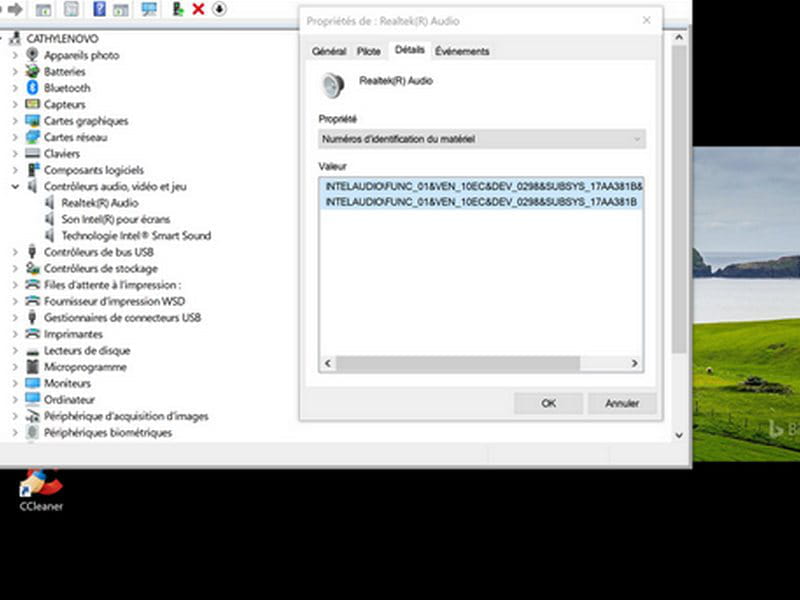Viewport: 800px width, 600px height.
Task: Click the blue question mark help icon
Action: 99,9
